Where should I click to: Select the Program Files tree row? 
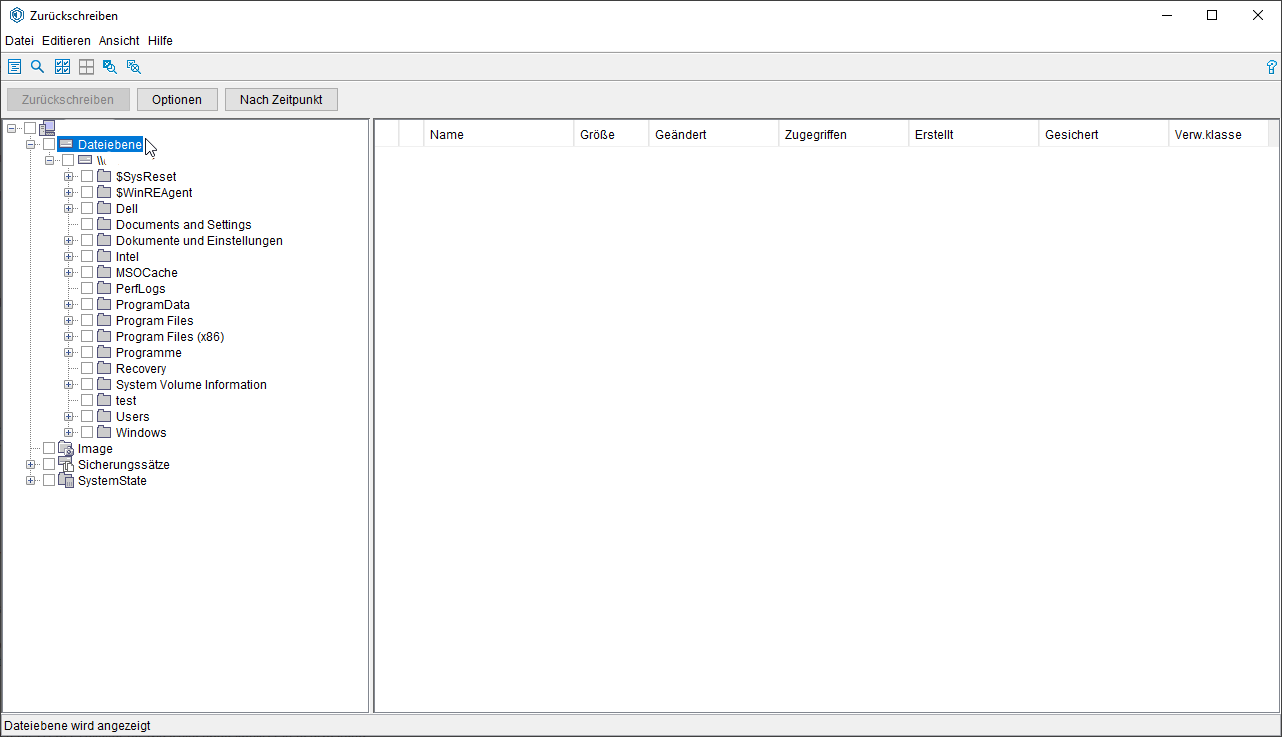click(155, 321)
